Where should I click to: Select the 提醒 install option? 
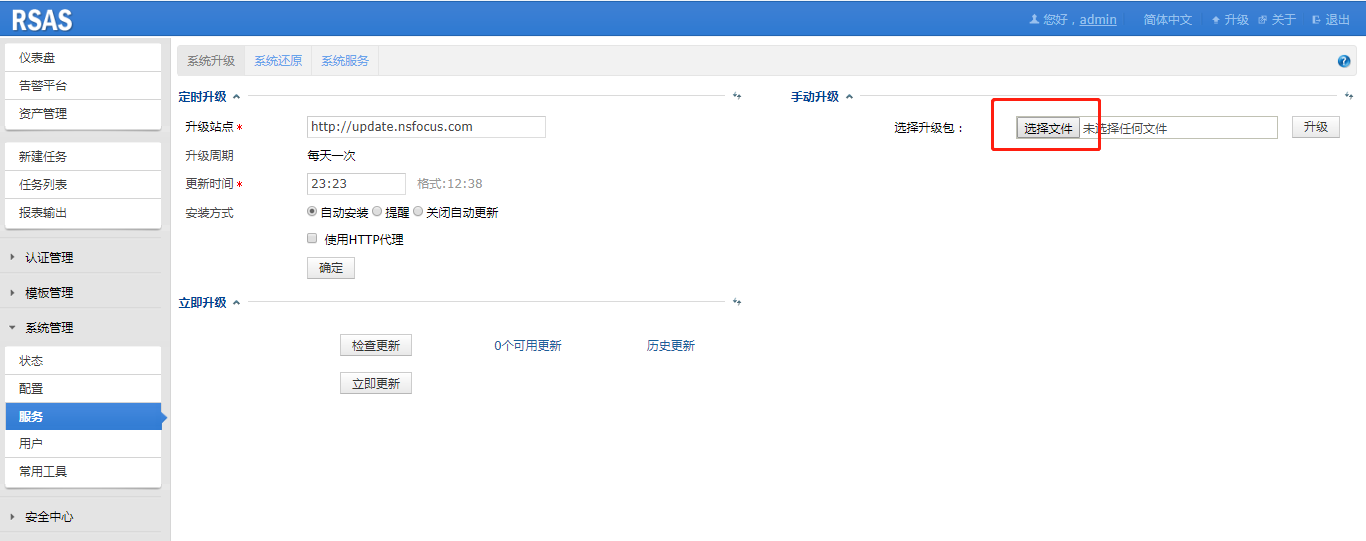(377, 212)
